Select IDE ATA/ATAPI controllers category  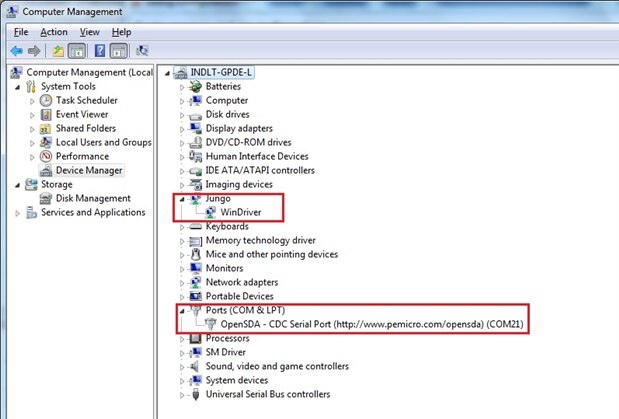pos(260,170)
